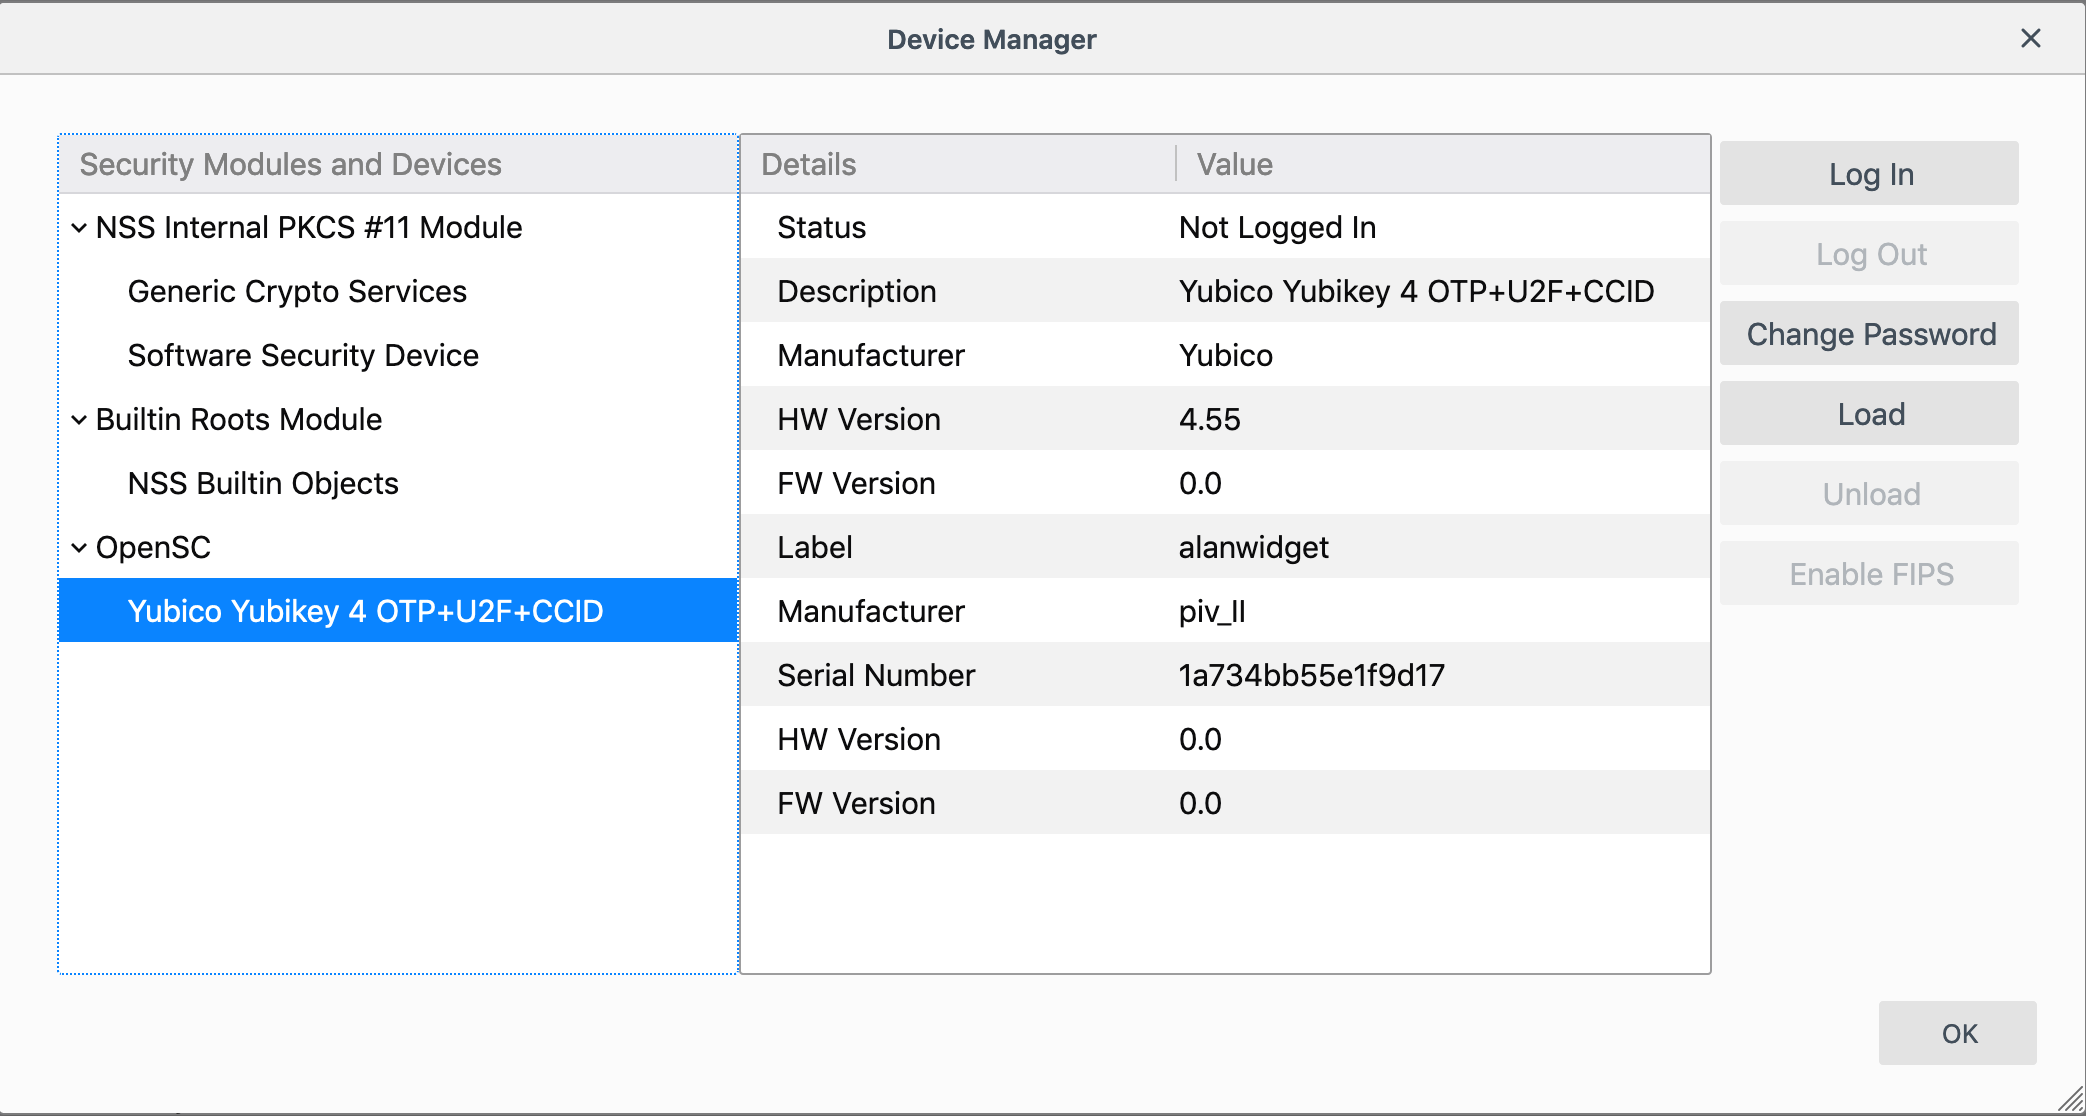Collapse the Builtin Roots Module node
Screen dimensions: 2086x1116
79,420
